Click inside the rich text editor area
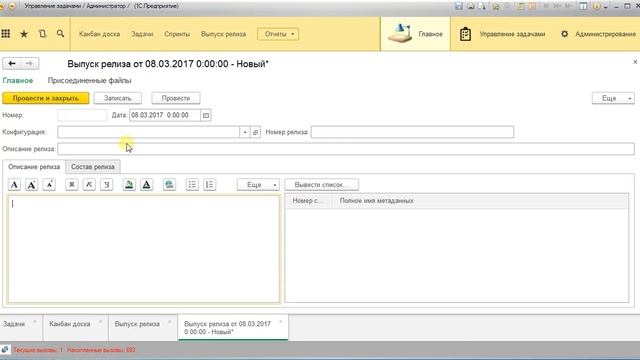The image size is (640, 360). (x=144, y=249)
